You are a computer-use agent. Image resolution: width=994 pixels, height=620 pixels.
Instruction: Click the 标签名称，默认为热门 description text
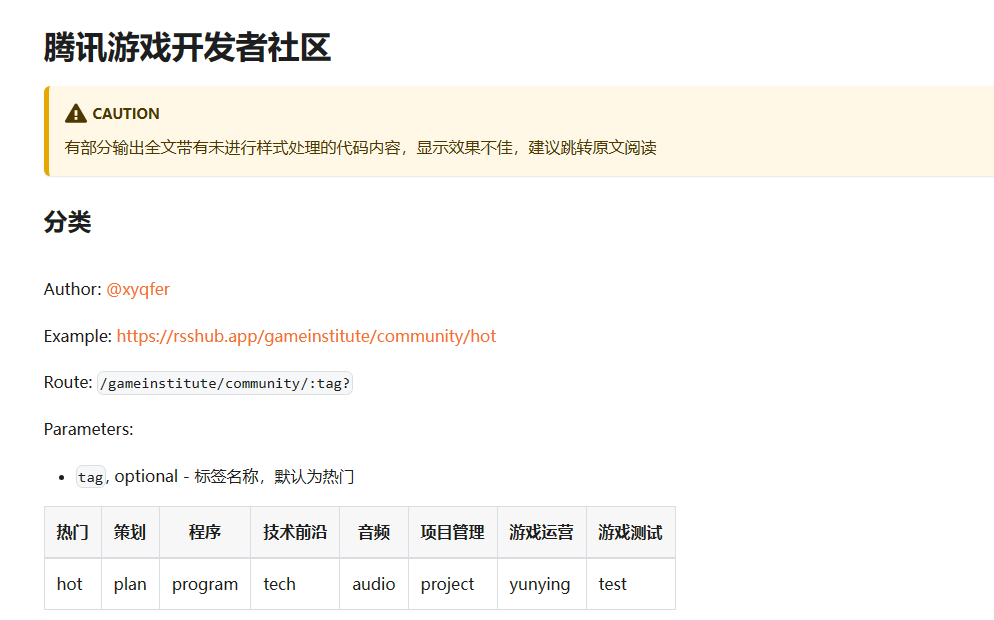[x=274, y=477]
